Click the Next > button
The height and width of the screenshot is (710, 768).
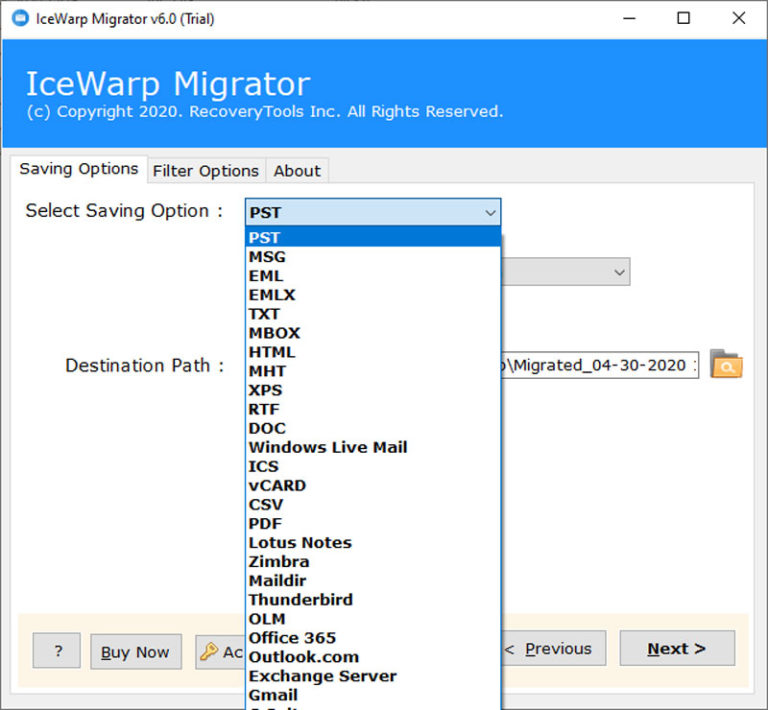(x=677, y=649)
